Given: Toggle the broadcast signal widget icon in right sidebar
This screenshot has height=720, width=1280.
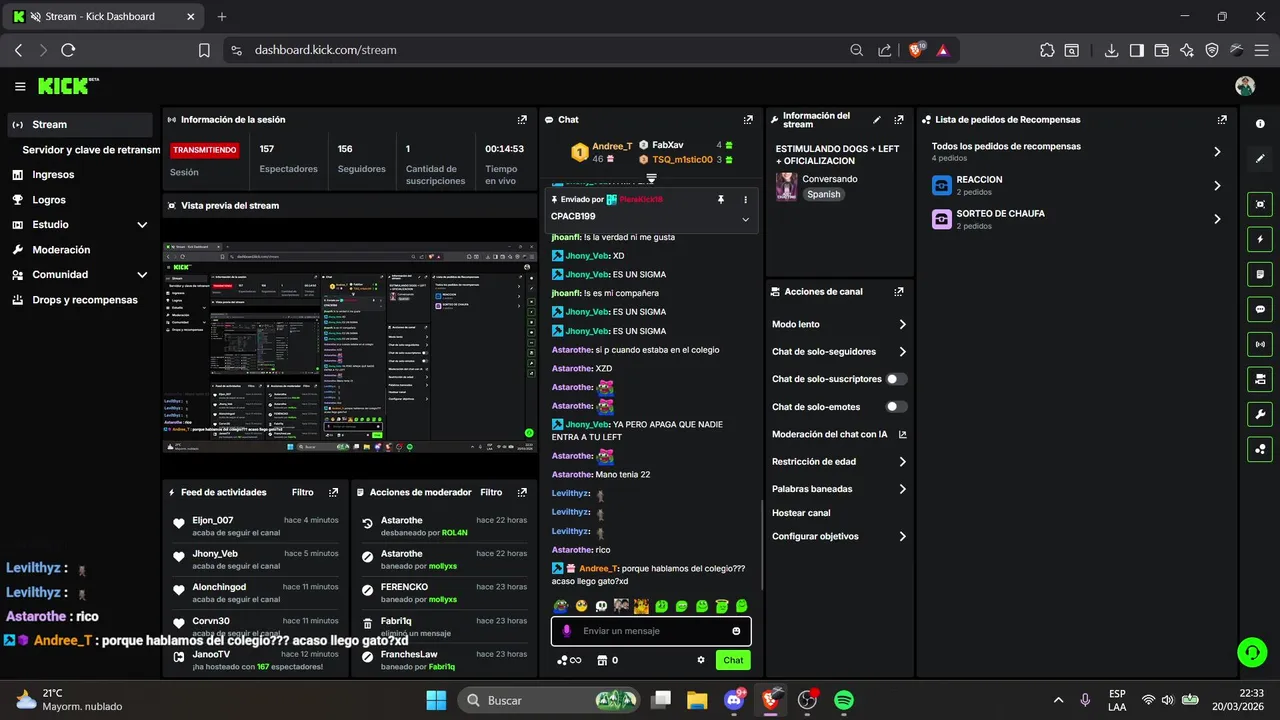Looking at the screenshot, I should coord(1260,344).
